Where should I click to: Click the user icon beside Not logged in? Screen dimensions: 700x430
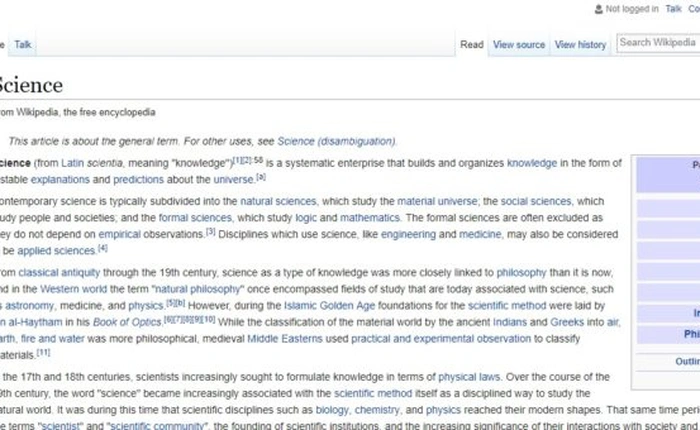[x=599, y=9]
